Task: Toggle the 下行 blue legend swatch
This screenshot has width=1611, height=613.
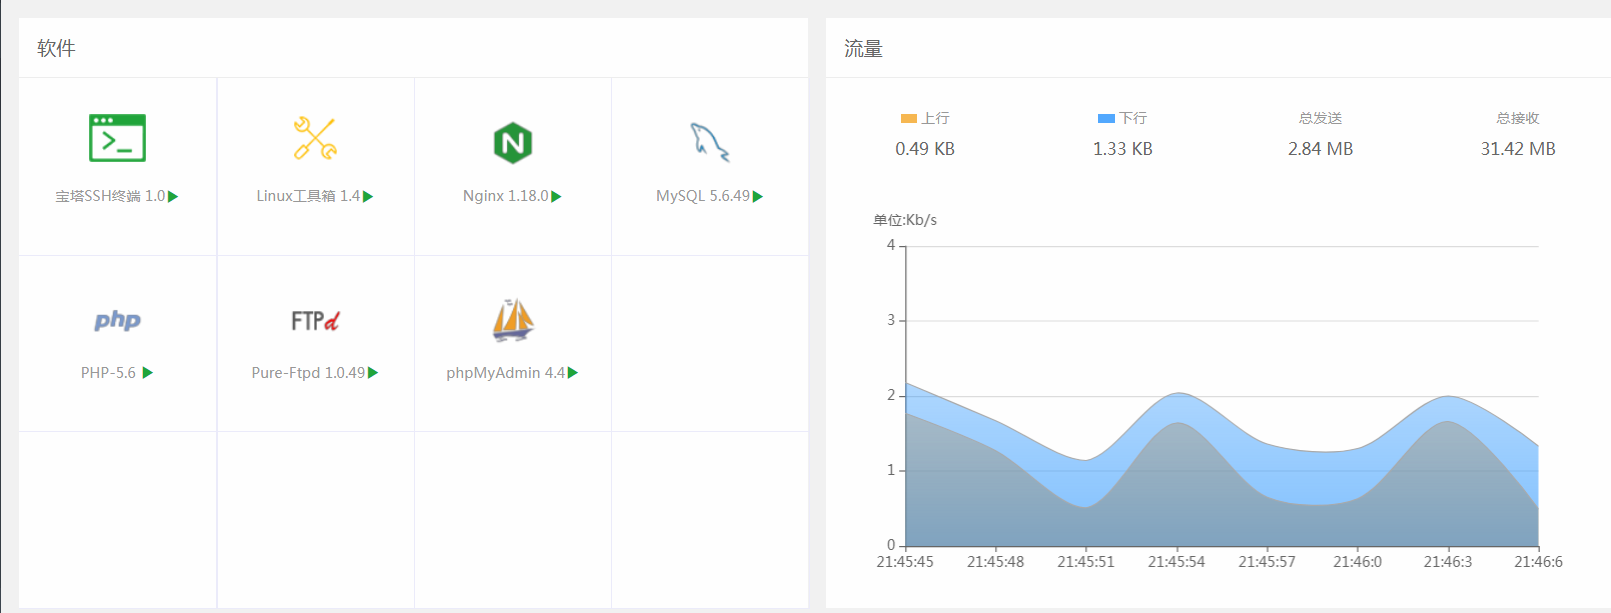Action: 1106,118
